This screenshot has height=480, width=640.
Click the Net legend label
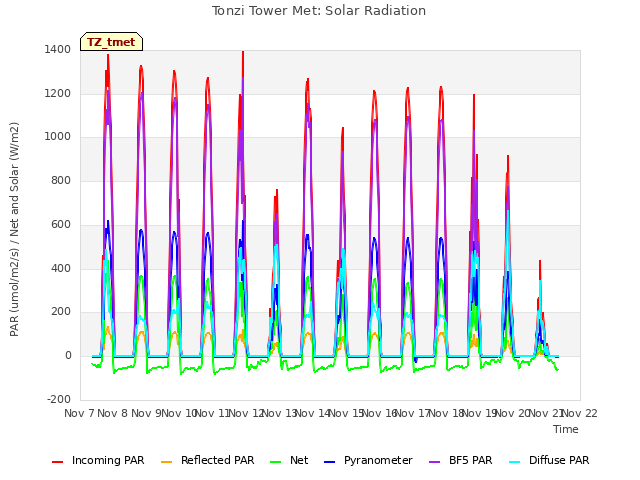coord(299,460)
